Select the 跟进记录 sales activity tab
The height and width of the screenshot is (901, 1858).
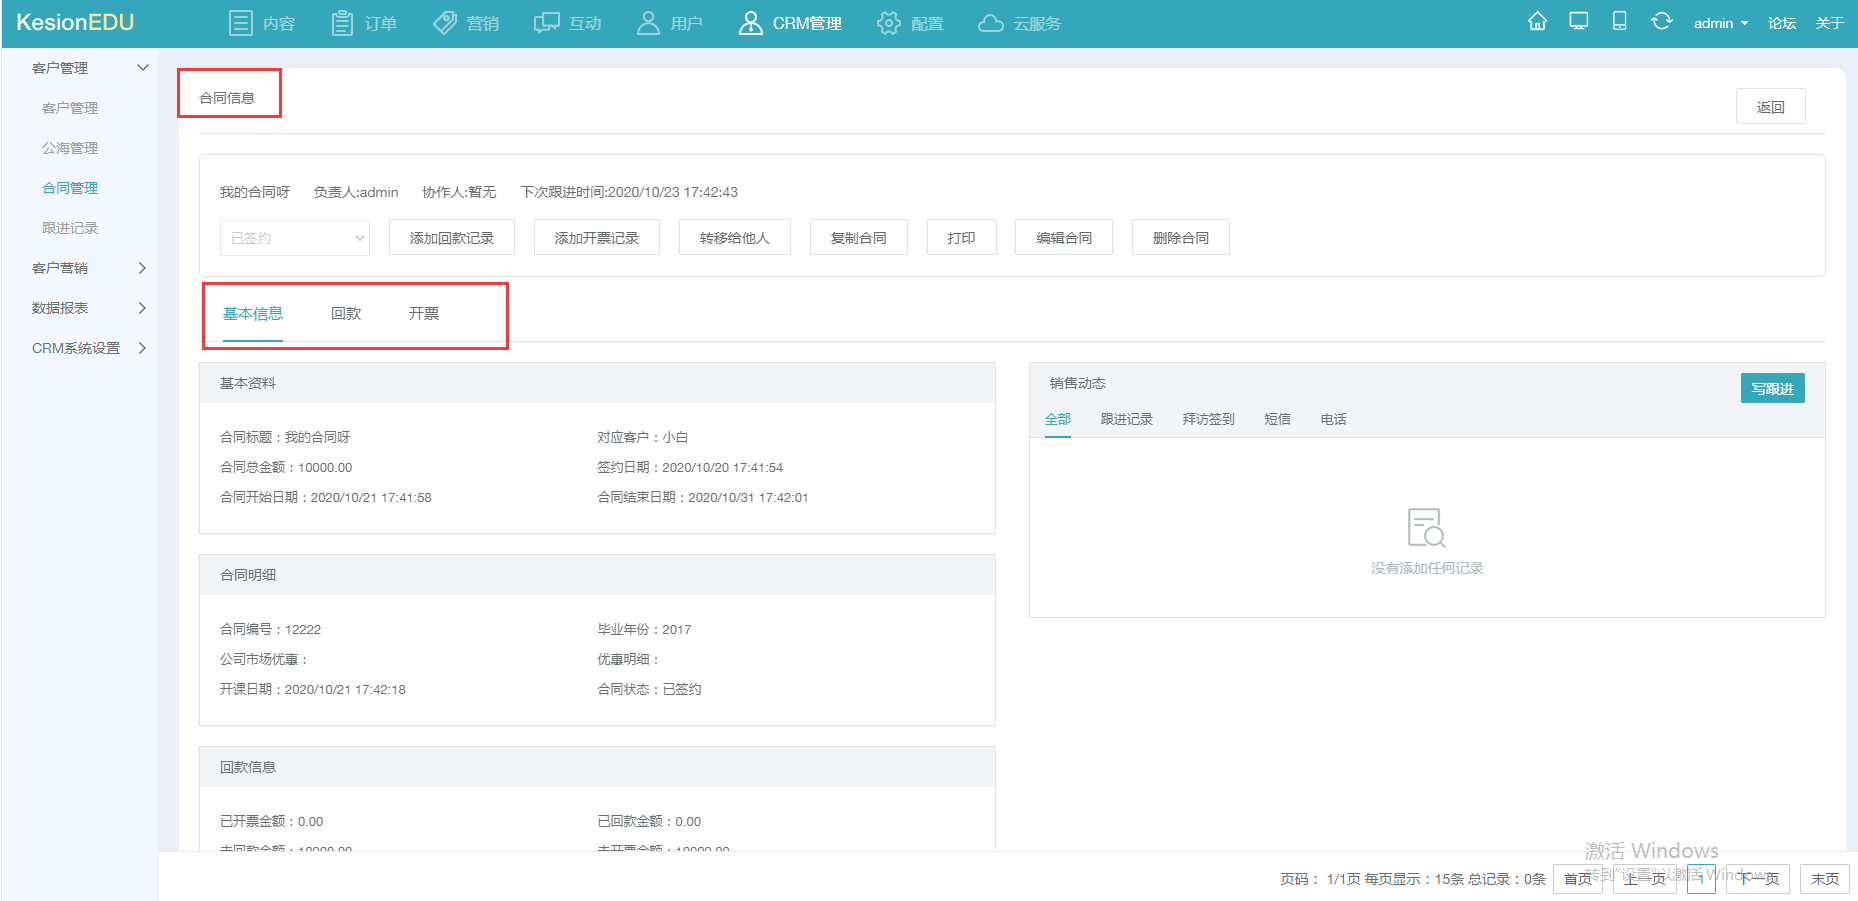[1127, 419]
